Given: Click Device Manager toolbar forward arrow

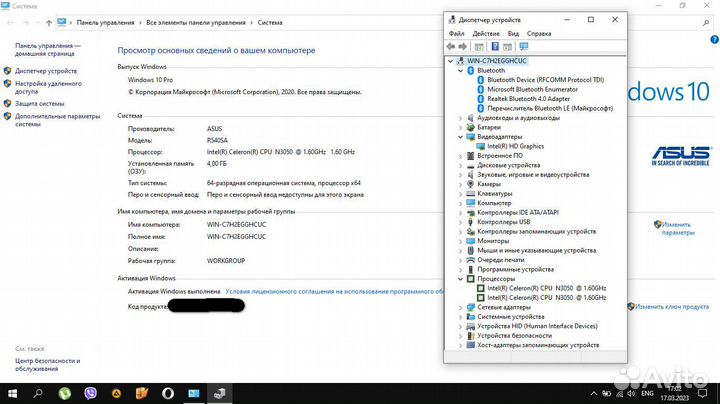Looking at the screenshot, I should point(462,46).
